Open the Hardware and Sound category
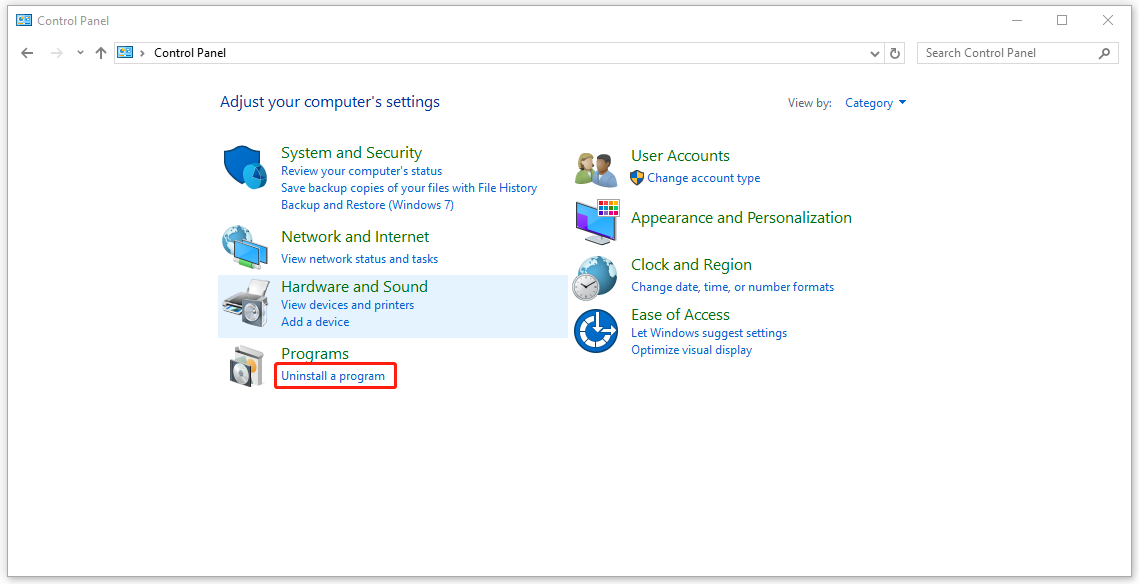 (x=354, y=286)
